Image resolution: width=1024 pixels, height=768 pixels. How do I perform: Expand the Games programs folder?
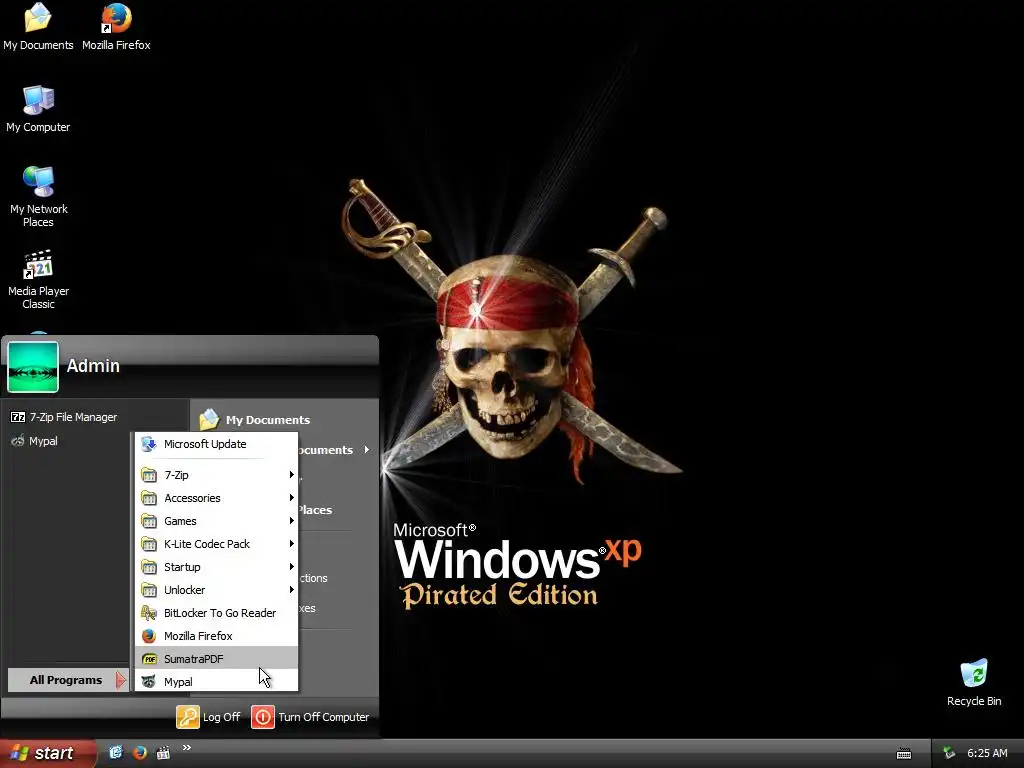(x=217, y=520)
